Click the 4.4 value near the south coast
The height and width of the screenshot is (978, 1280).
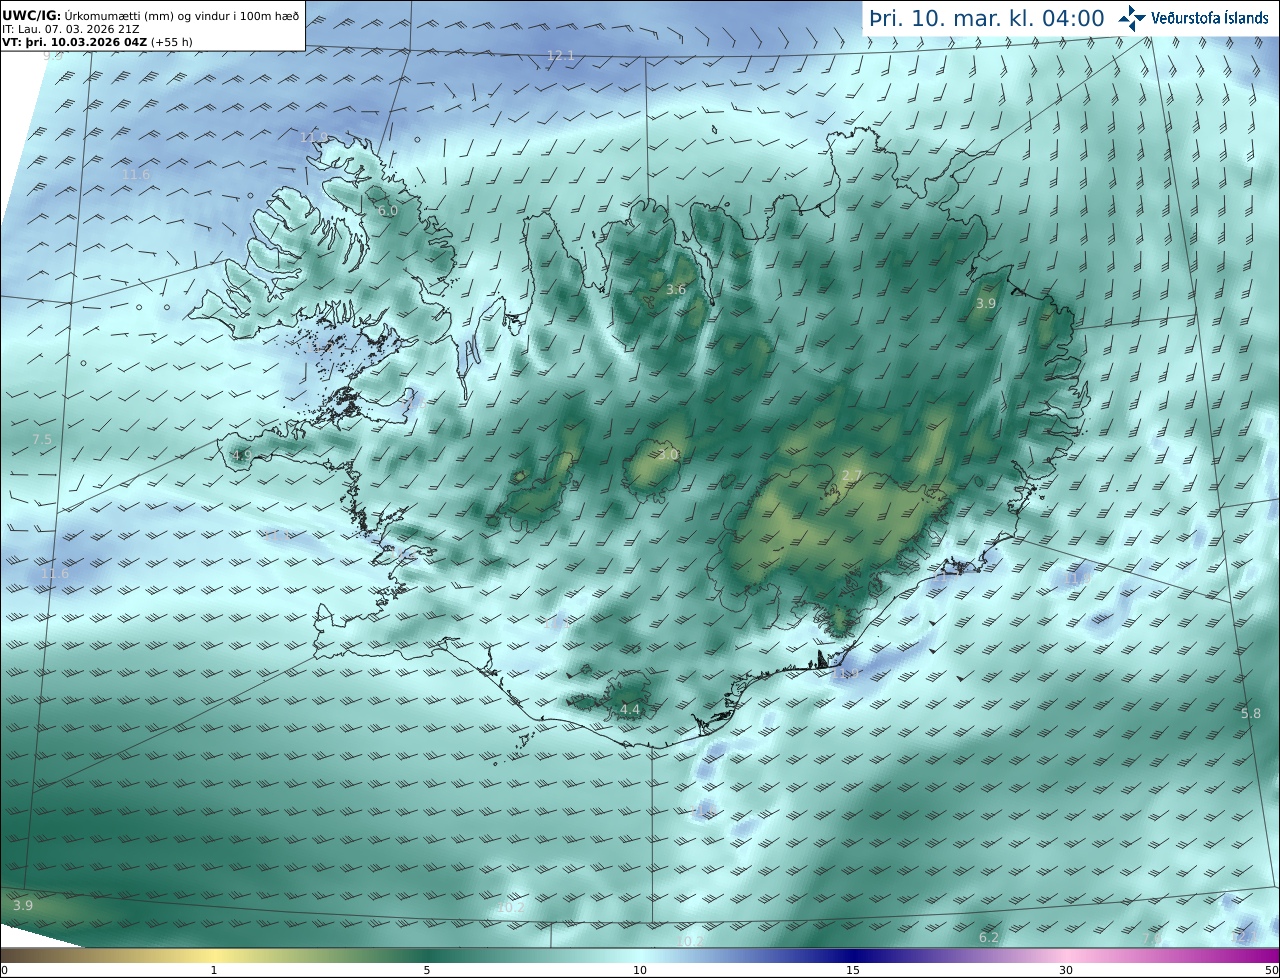pos(630,710)
